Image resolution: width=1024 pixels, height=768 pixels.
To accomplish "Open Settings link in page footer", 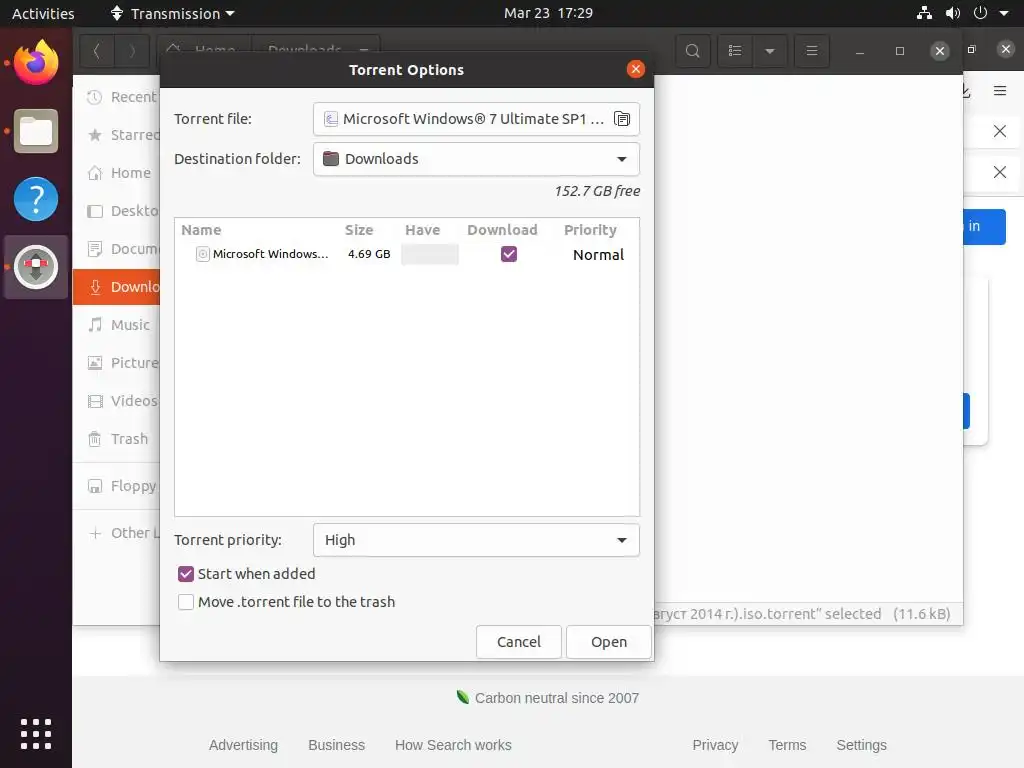I will pyautogui.click(x=861, y=745).
